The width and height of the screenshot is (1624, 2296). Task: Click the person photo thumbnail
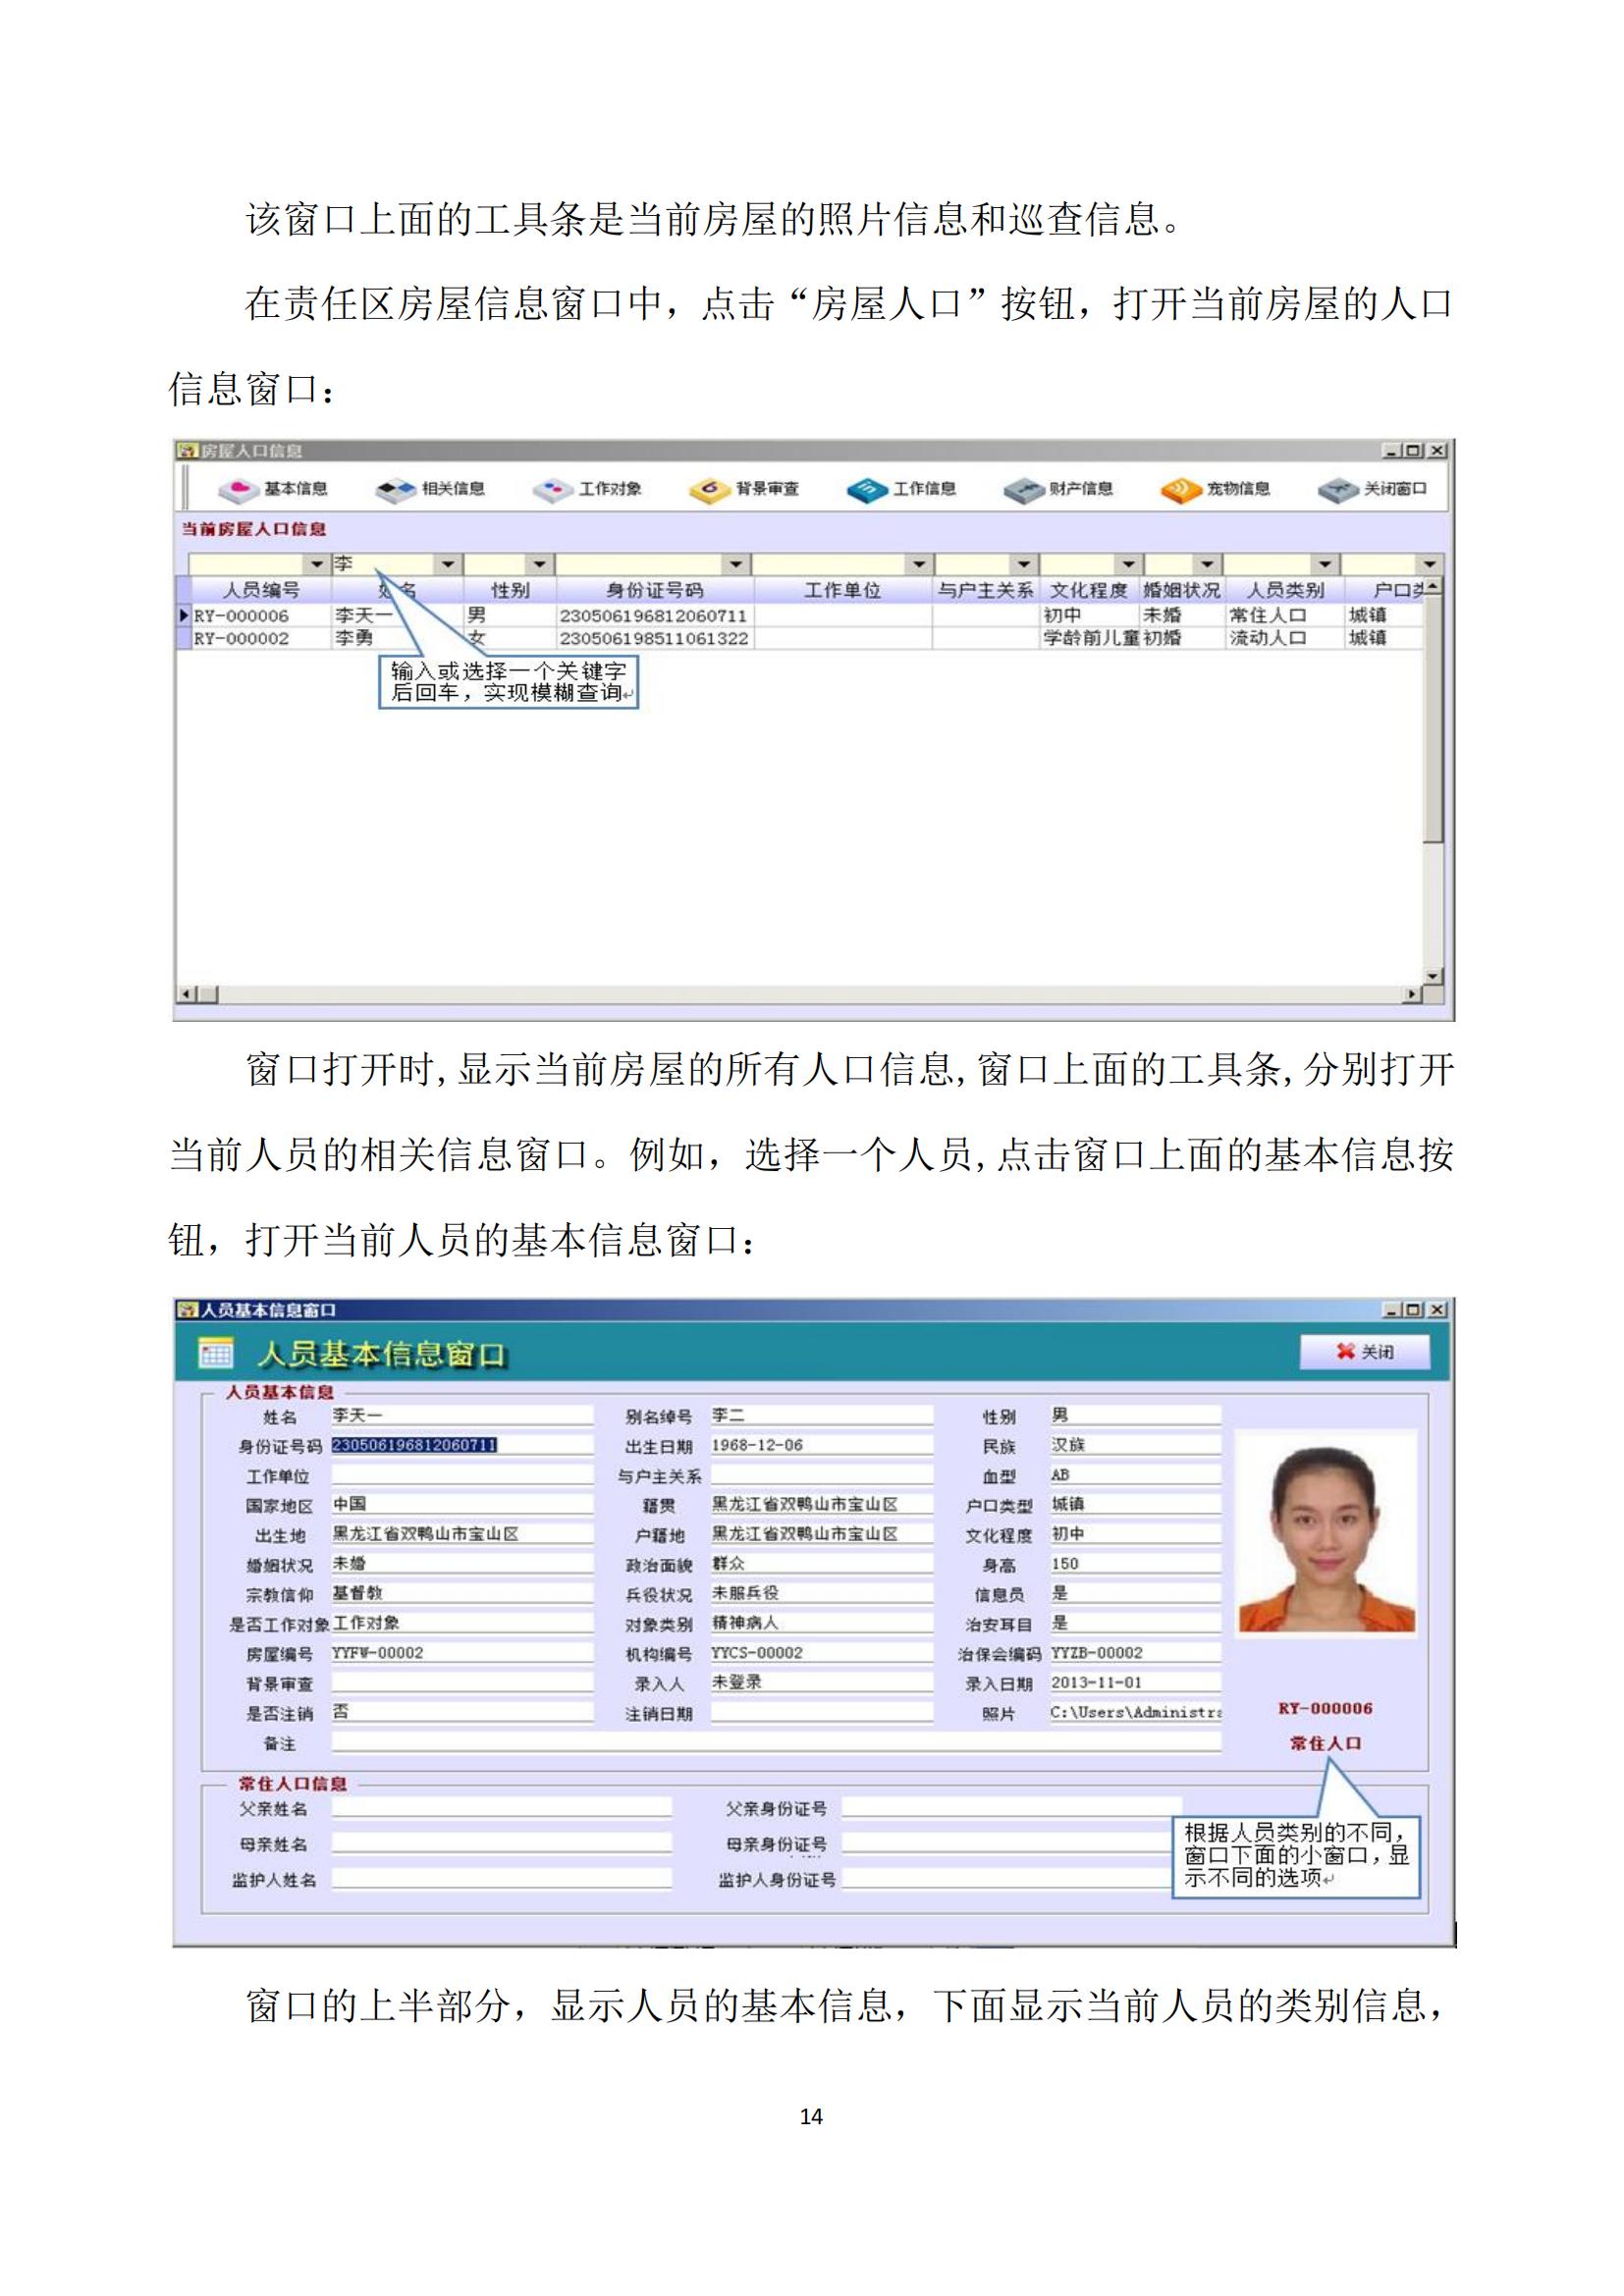[x=1327, y=1533]
